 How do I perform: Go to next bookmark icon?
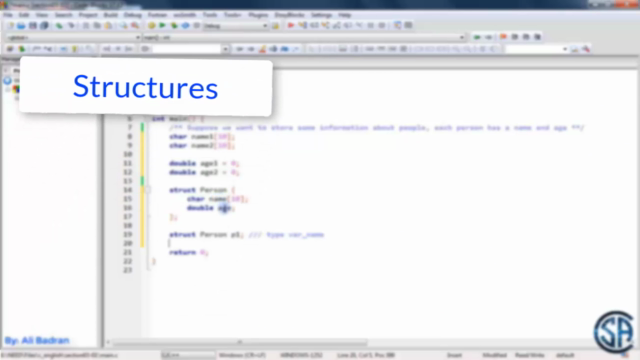pyautogui.click(x=526, y=37)
